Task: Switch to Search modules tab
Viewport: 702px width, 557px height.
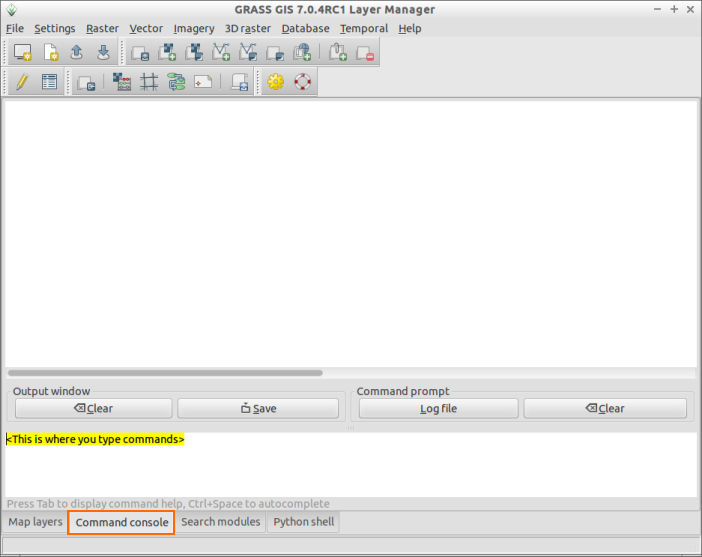Action: [x=220, y=522]
